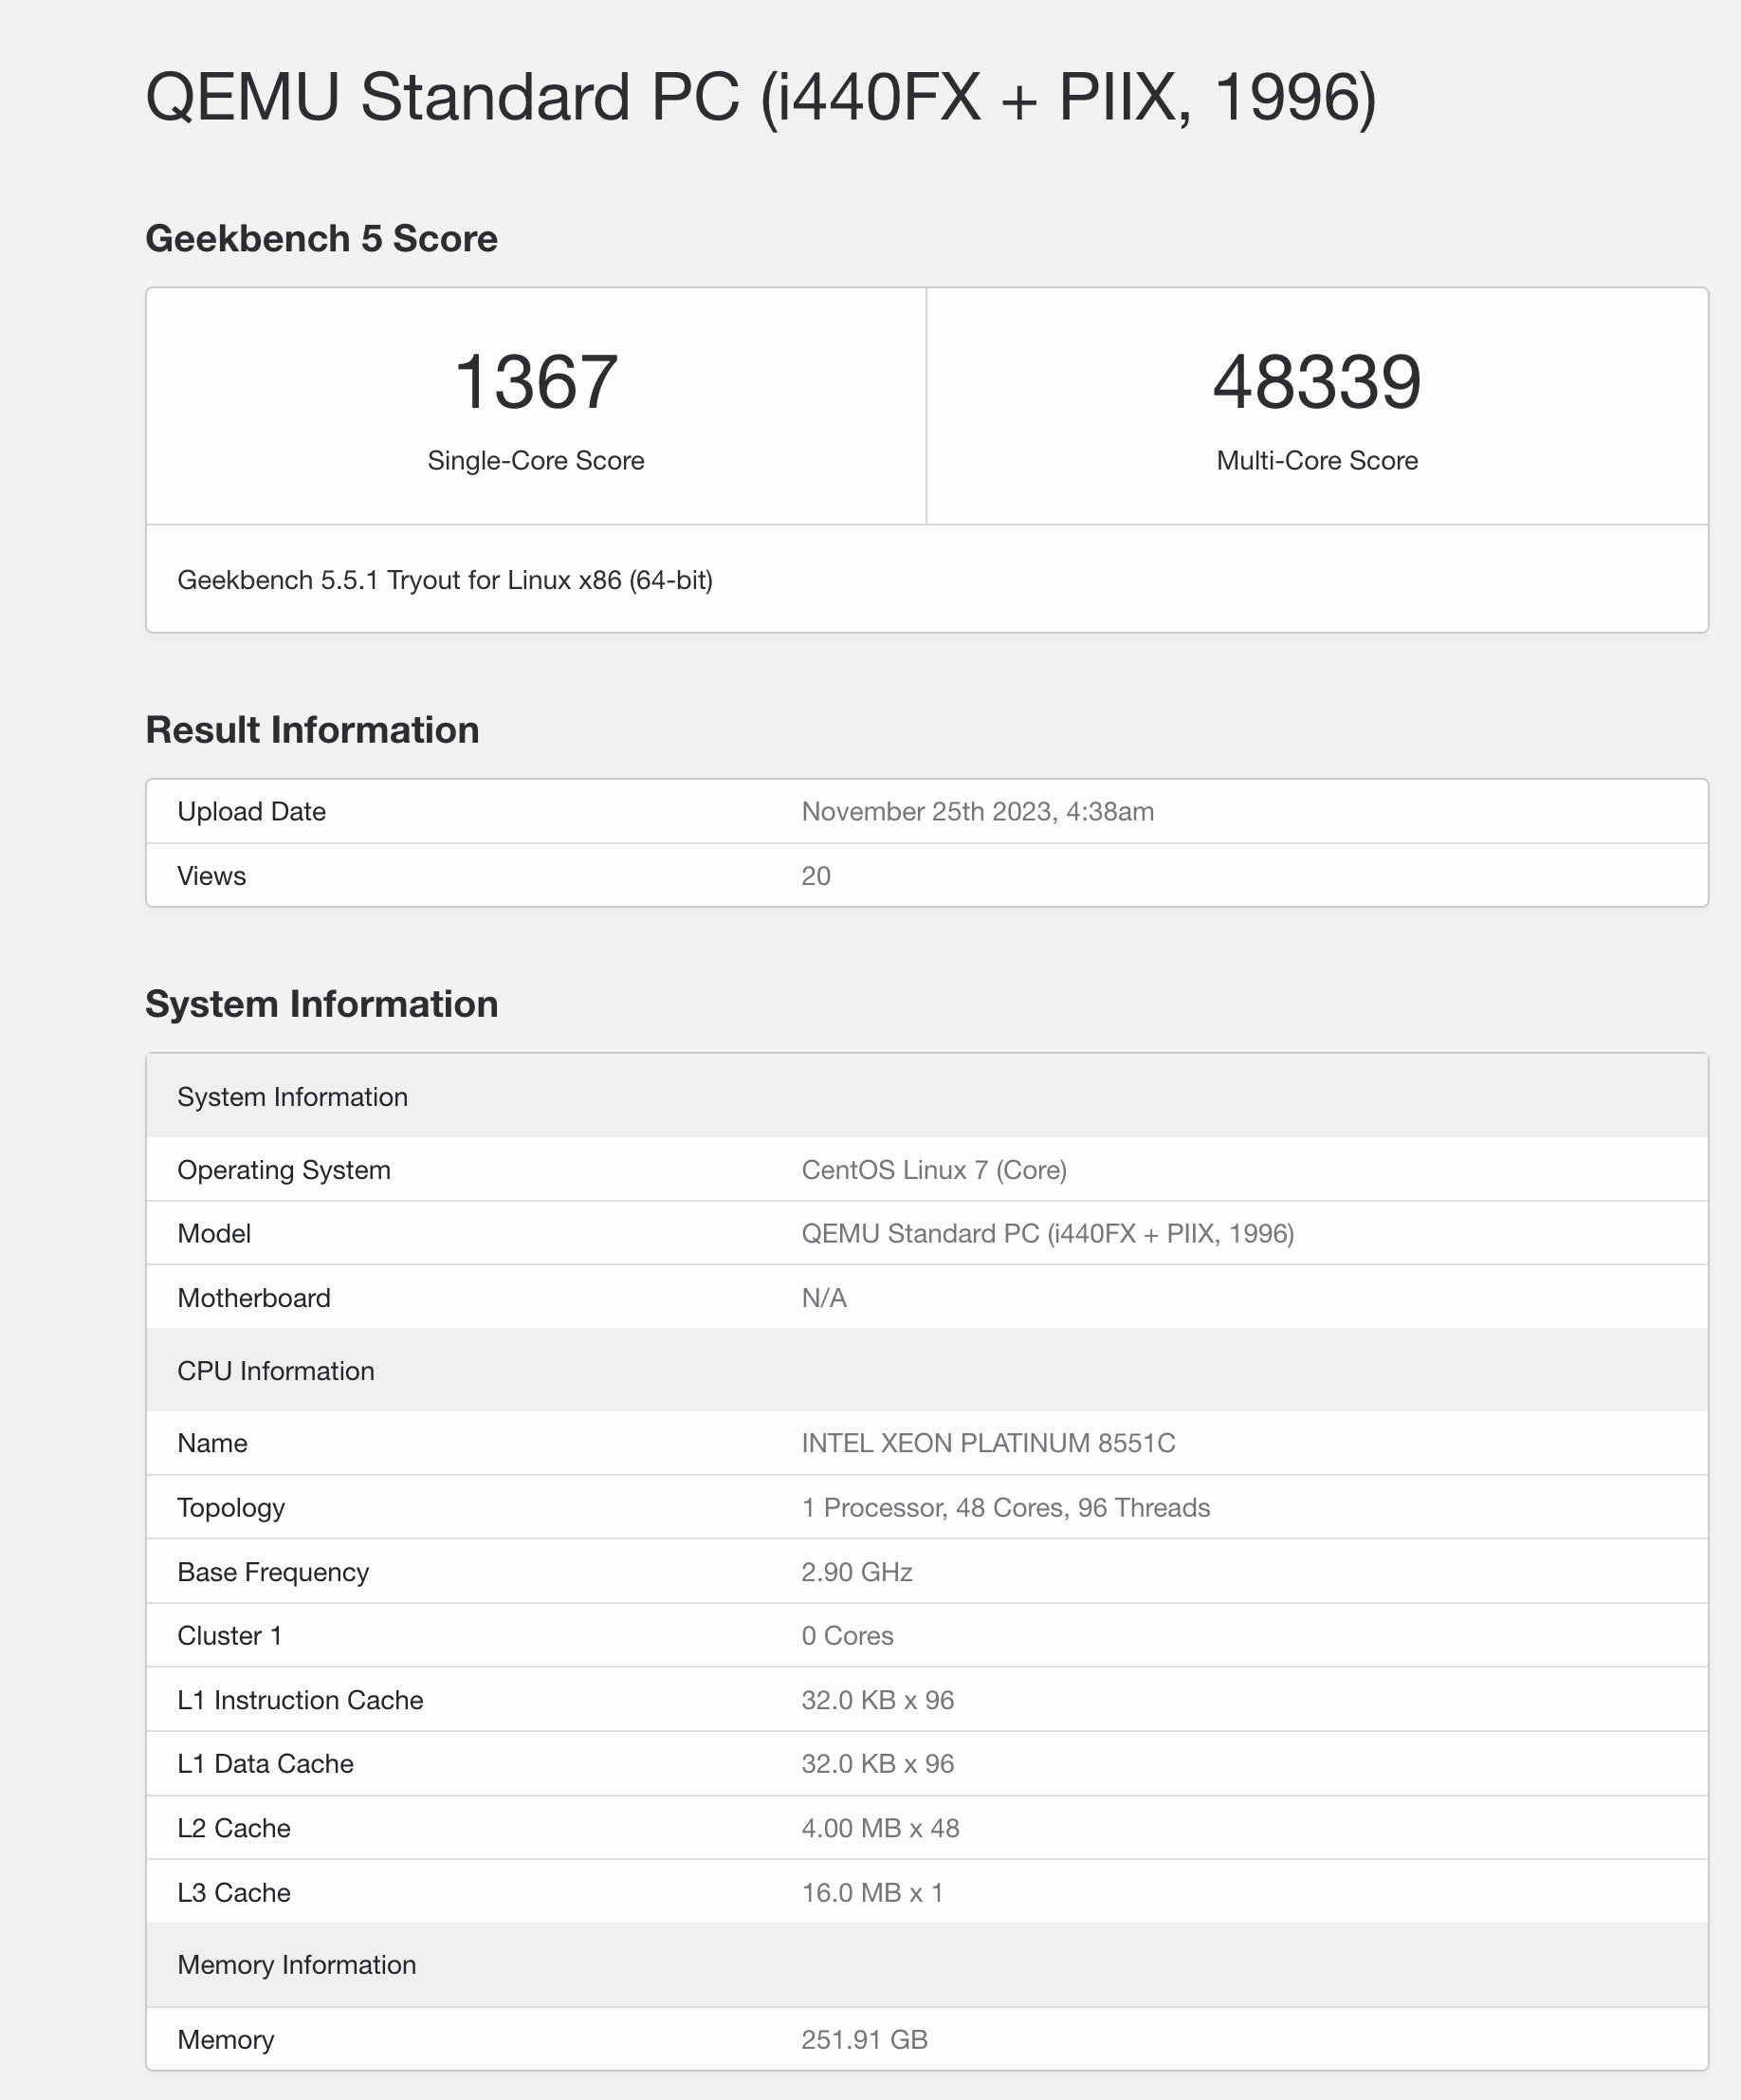The image size is (1741, 2100).
Task: Click the 'Views' row label
Action: (x=212, y=876)
